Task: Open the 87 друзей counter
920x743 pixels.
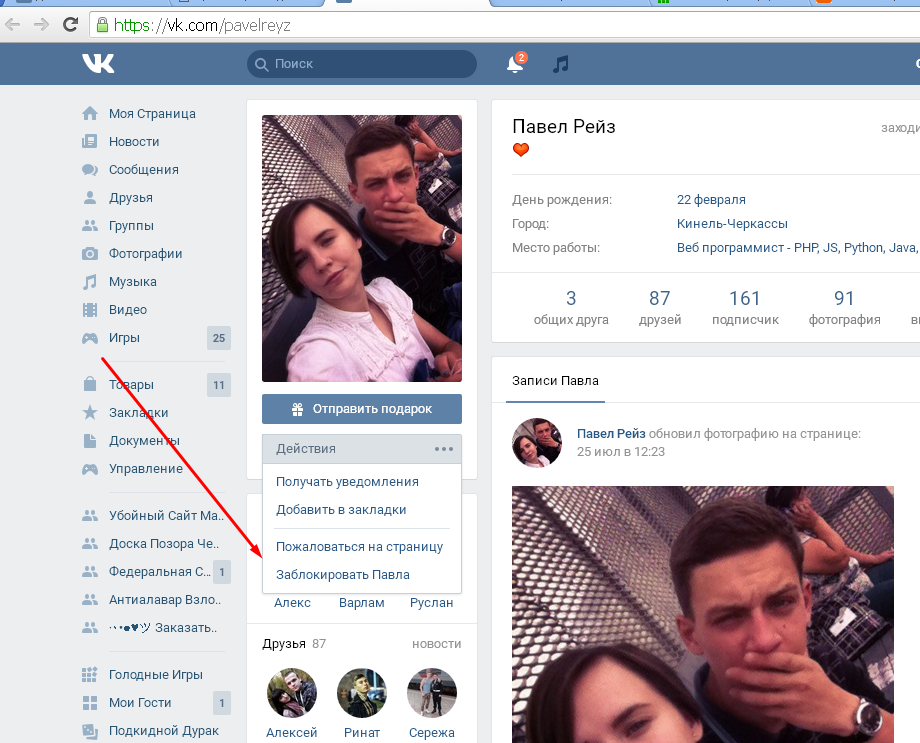Action: pyautogui.click(x=659, y=308)
